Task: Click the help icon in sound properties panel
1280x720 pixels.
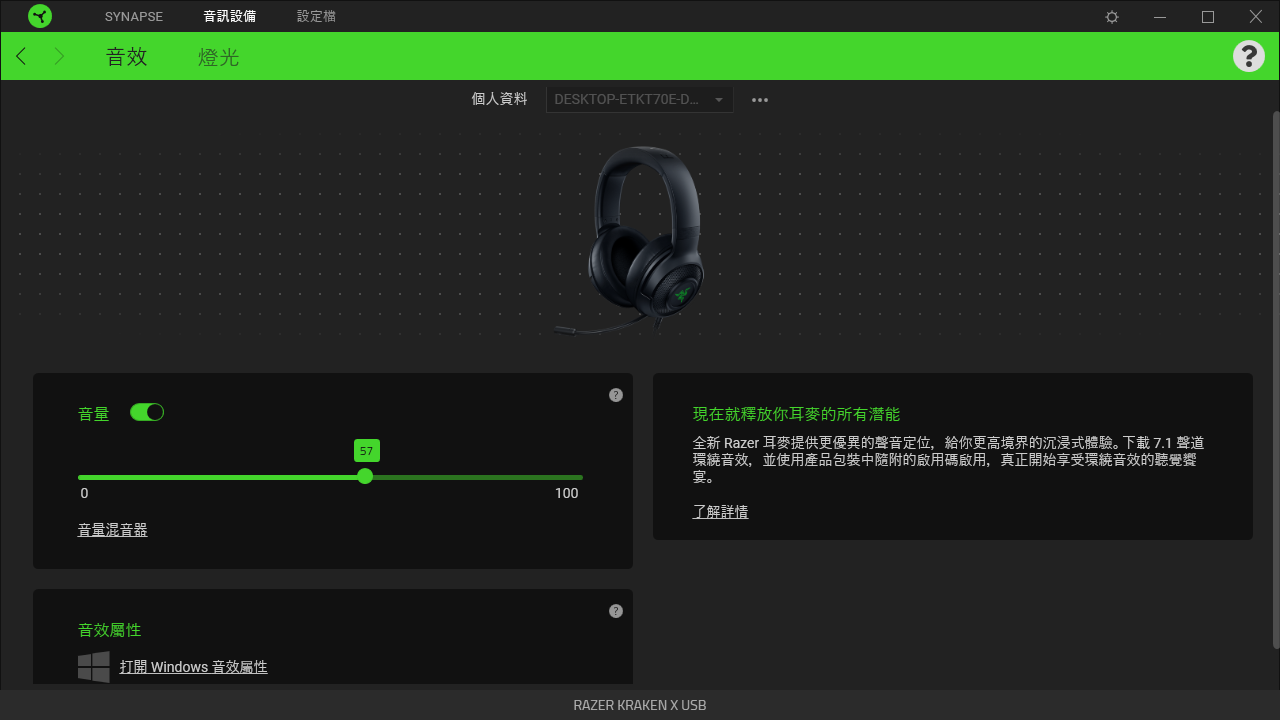Action: pos(616,611)
